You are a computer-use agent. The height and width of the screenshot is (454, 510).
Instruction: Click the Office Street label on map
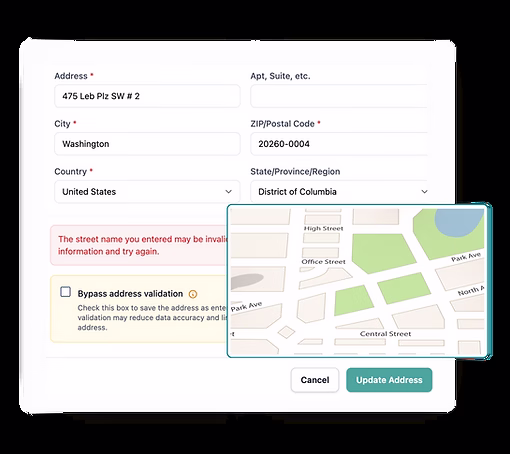323,262
